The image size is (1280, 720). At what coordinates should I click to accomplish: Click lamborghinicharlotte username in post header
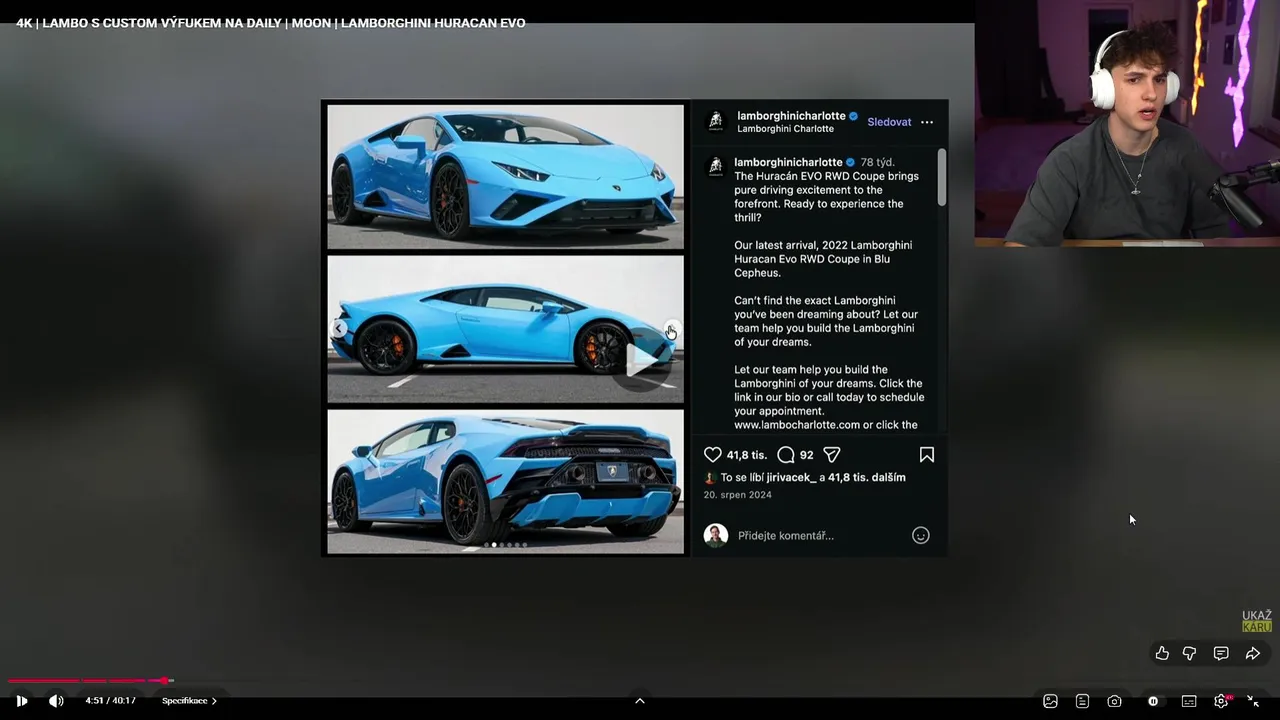click(791, 116)
